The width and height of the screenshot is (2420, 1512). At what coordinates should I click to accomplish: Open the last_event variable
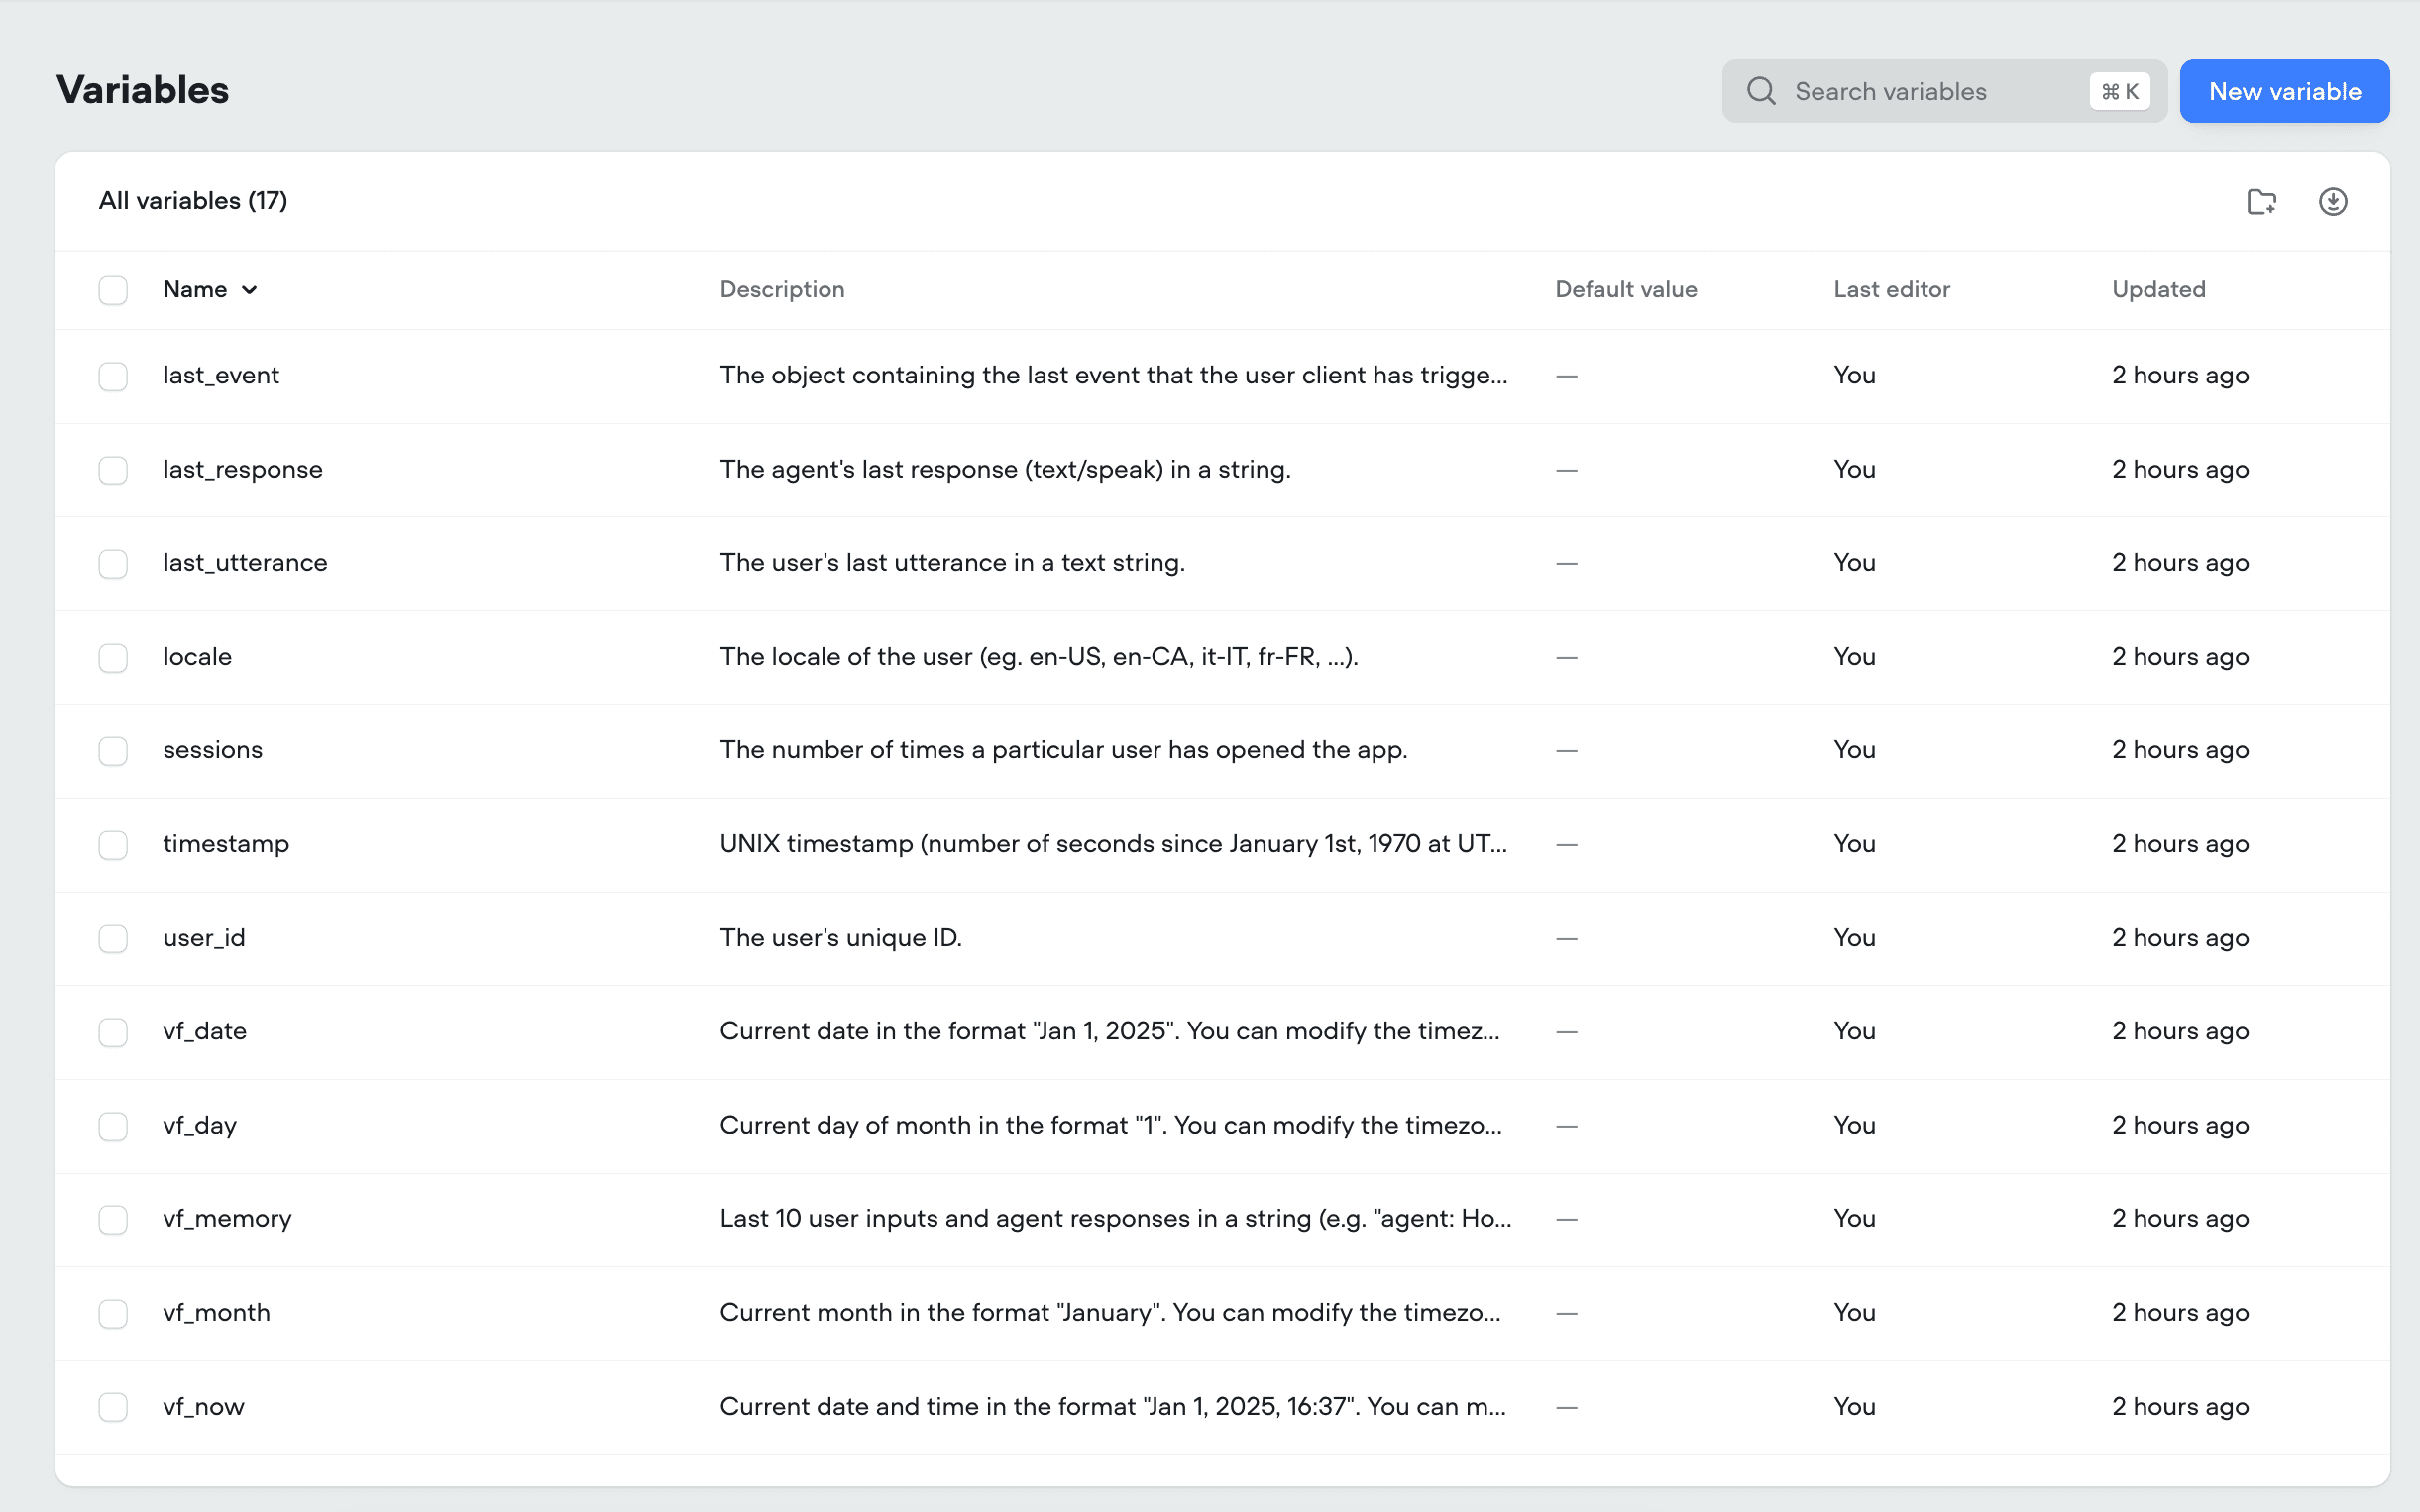221,375
